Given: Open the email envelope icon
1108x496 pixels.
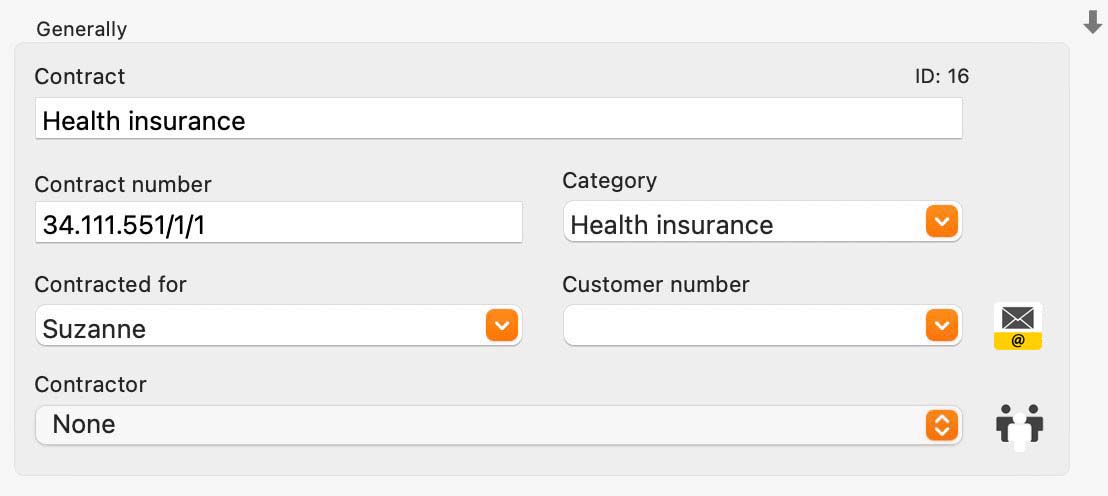Looking at the screenshot, I should point(1018,326).
